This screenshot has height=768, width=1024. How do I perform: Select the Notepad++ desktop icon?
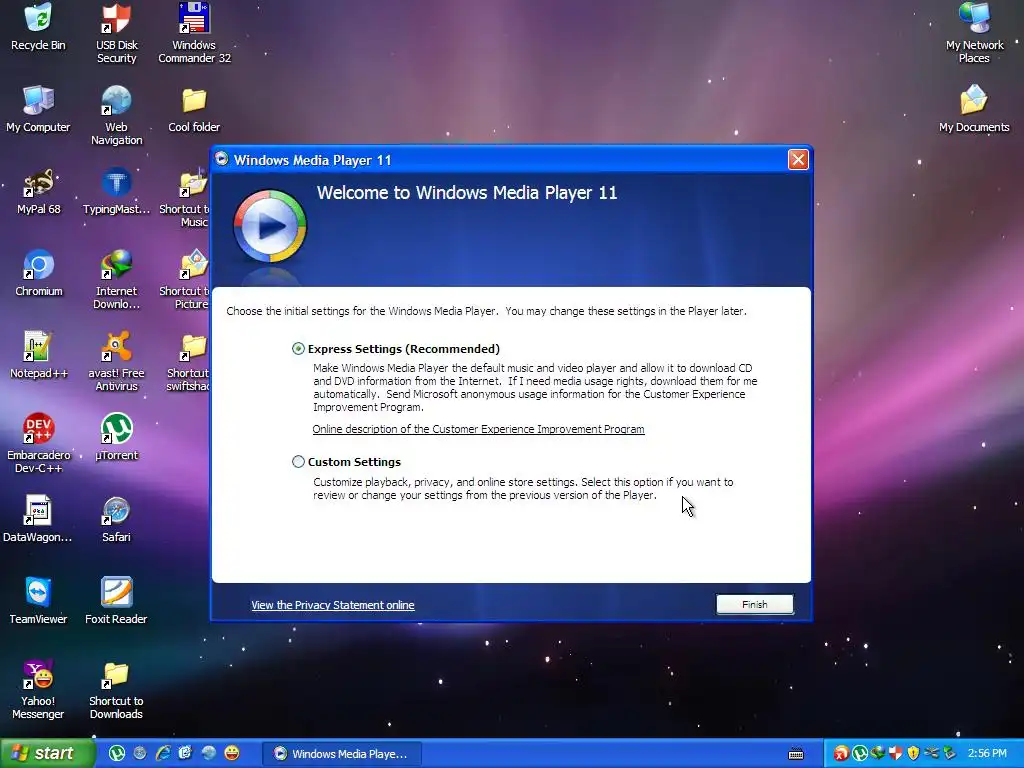click(x=38, y=355)
